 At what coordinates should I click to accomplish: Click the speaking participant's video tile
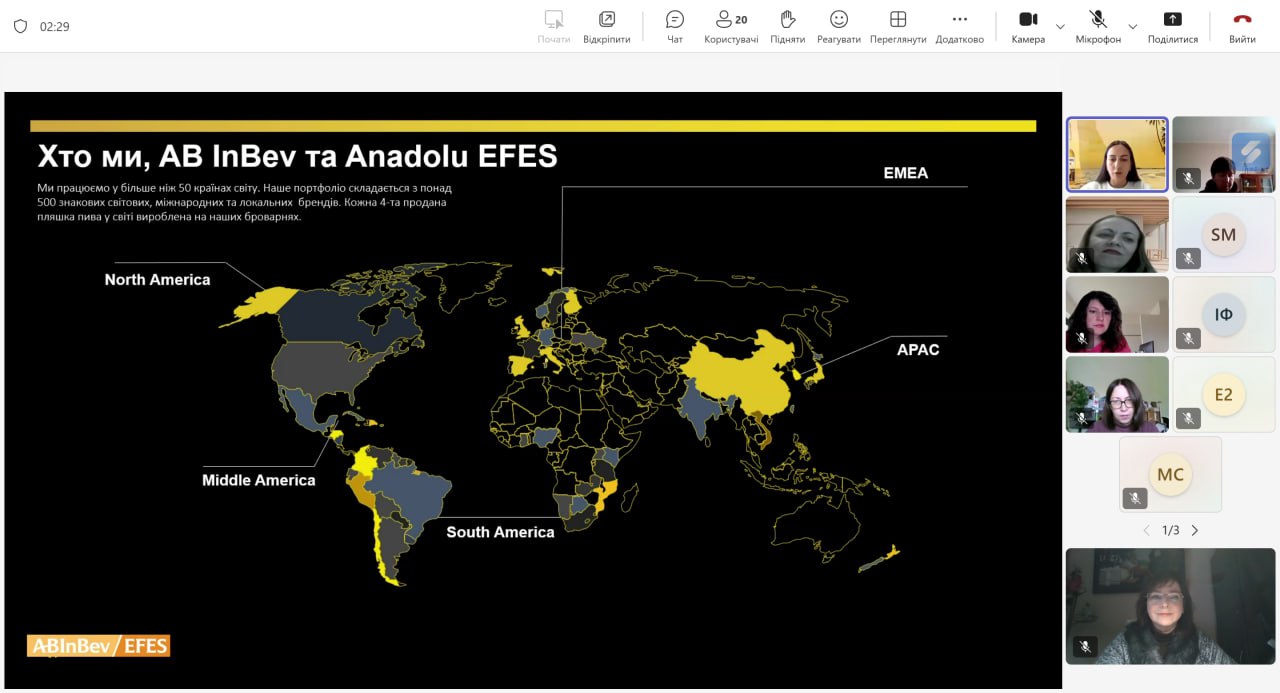pos(1117,154)
